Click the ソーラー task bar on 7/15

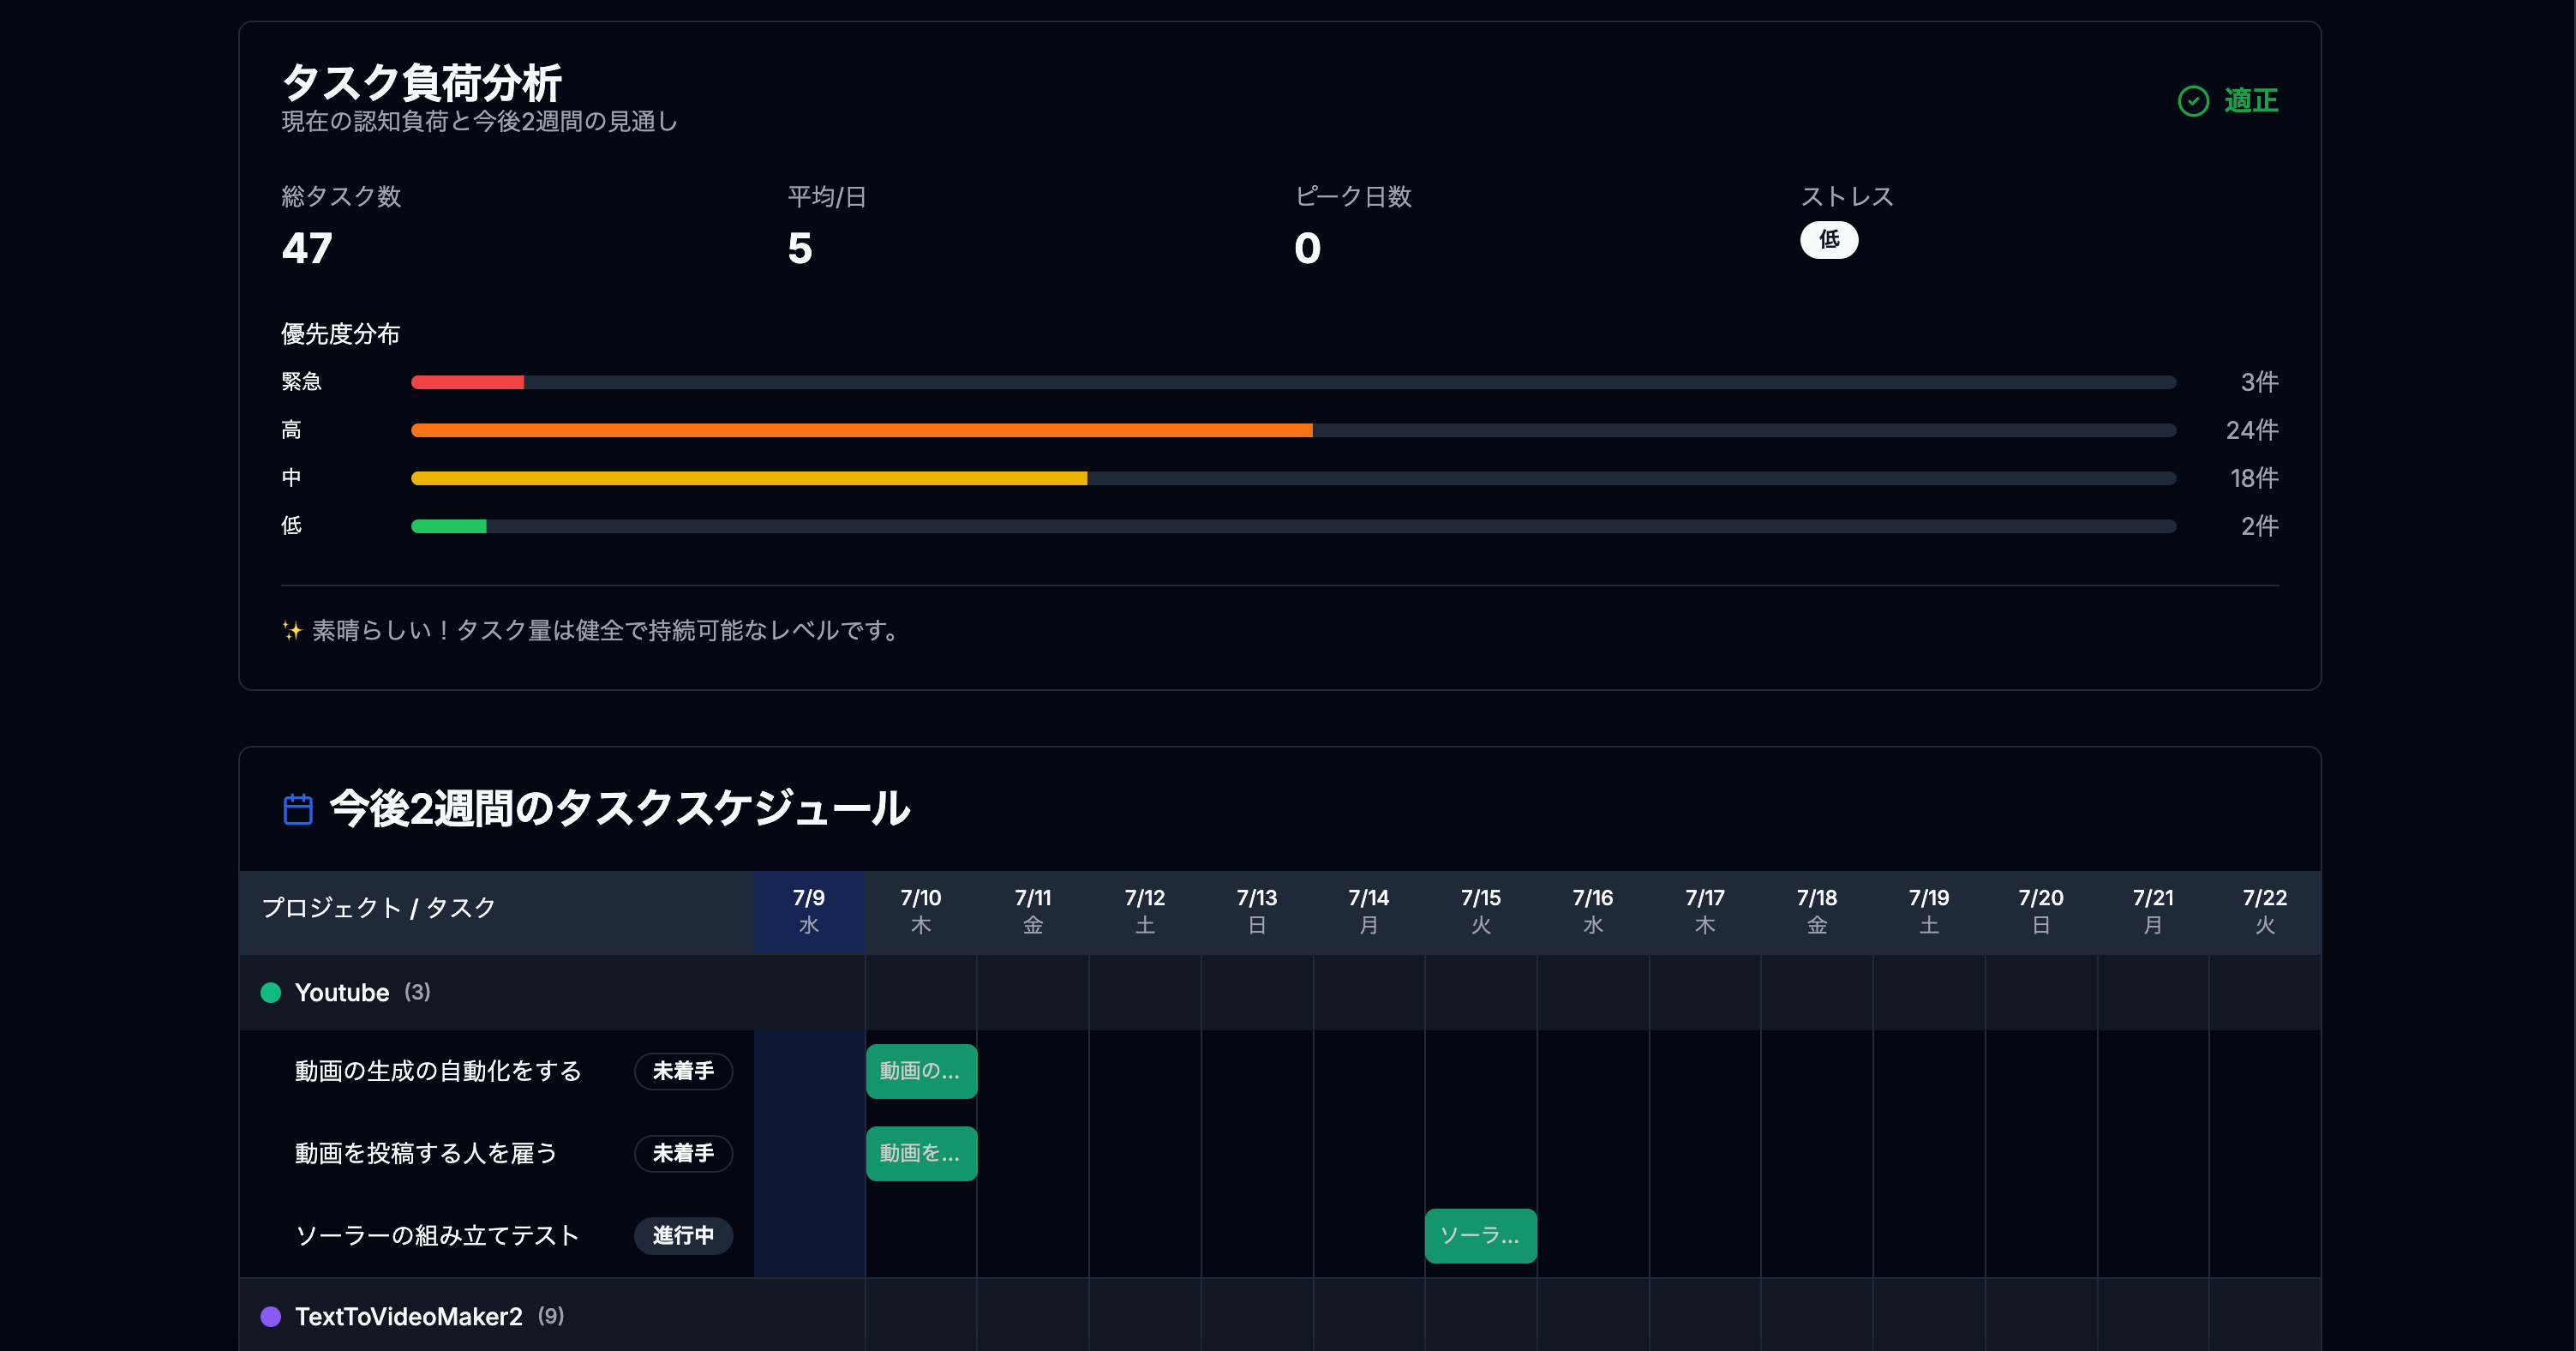click(x=1480, y=1236)
